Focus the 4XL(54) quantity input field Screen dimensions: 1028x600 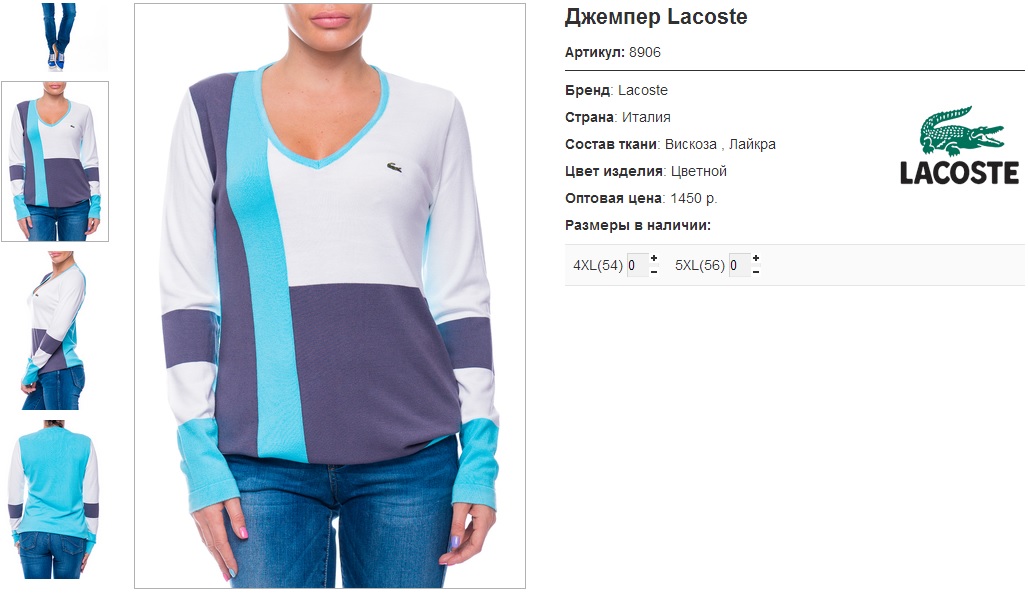(637, 265)
